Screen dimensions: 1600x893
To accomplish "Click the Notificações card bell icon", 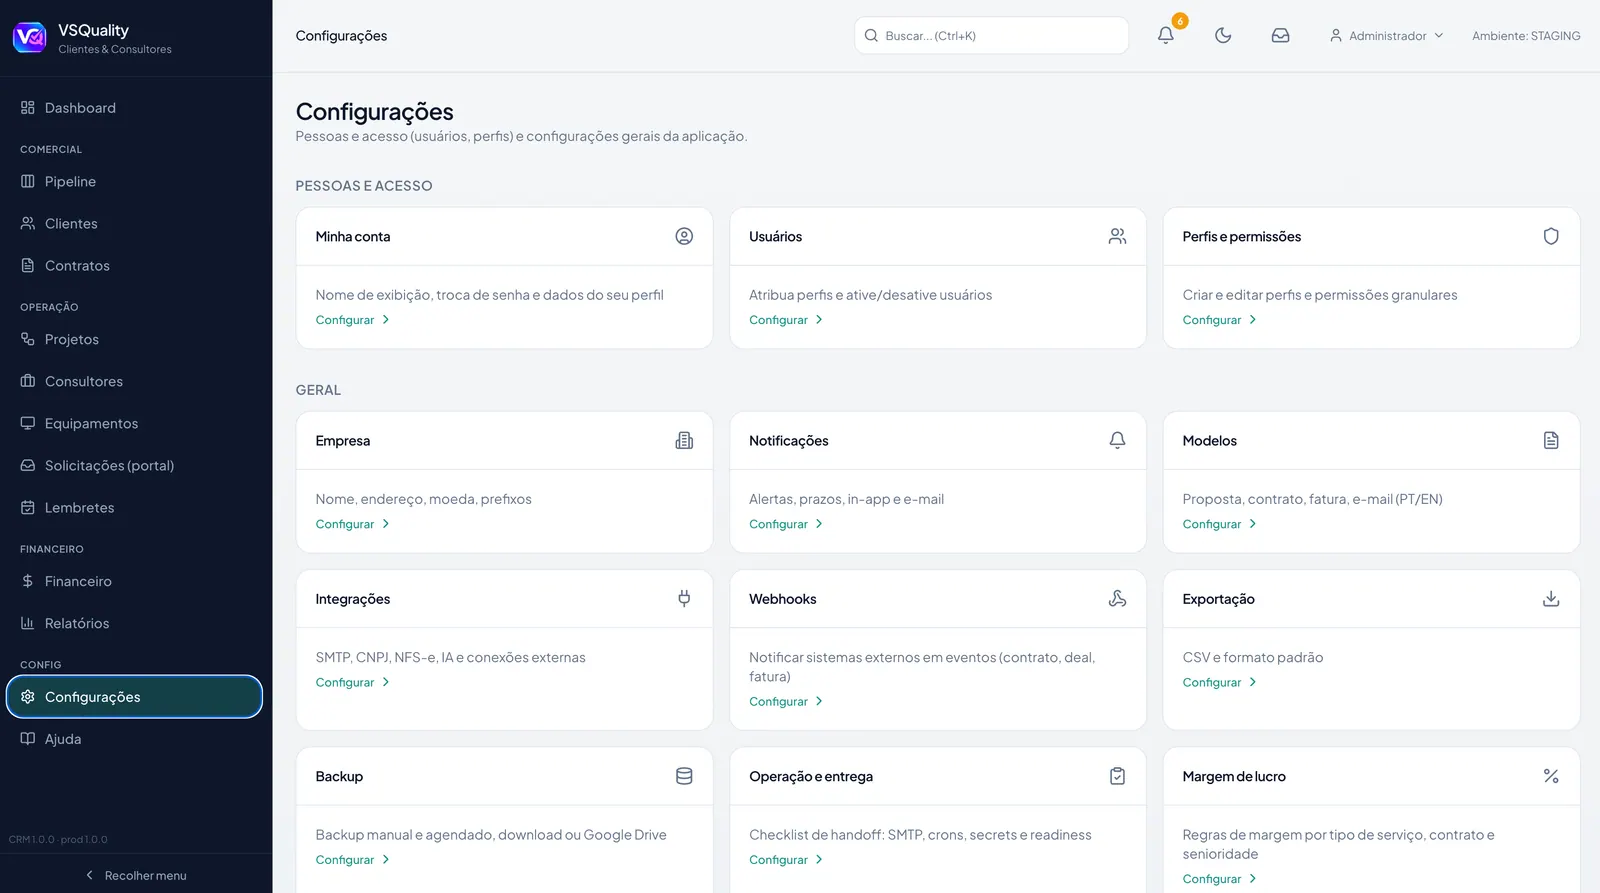I will coord(1117,440).
